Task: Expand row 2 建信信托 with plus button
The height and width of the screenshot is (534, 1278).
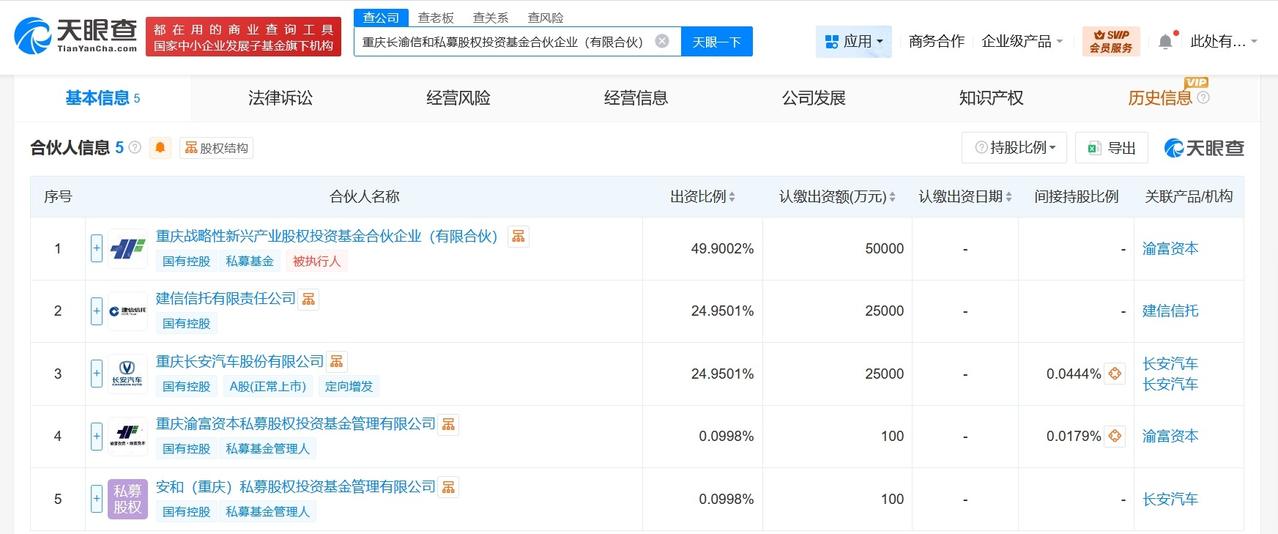Action: coord(97,311)
